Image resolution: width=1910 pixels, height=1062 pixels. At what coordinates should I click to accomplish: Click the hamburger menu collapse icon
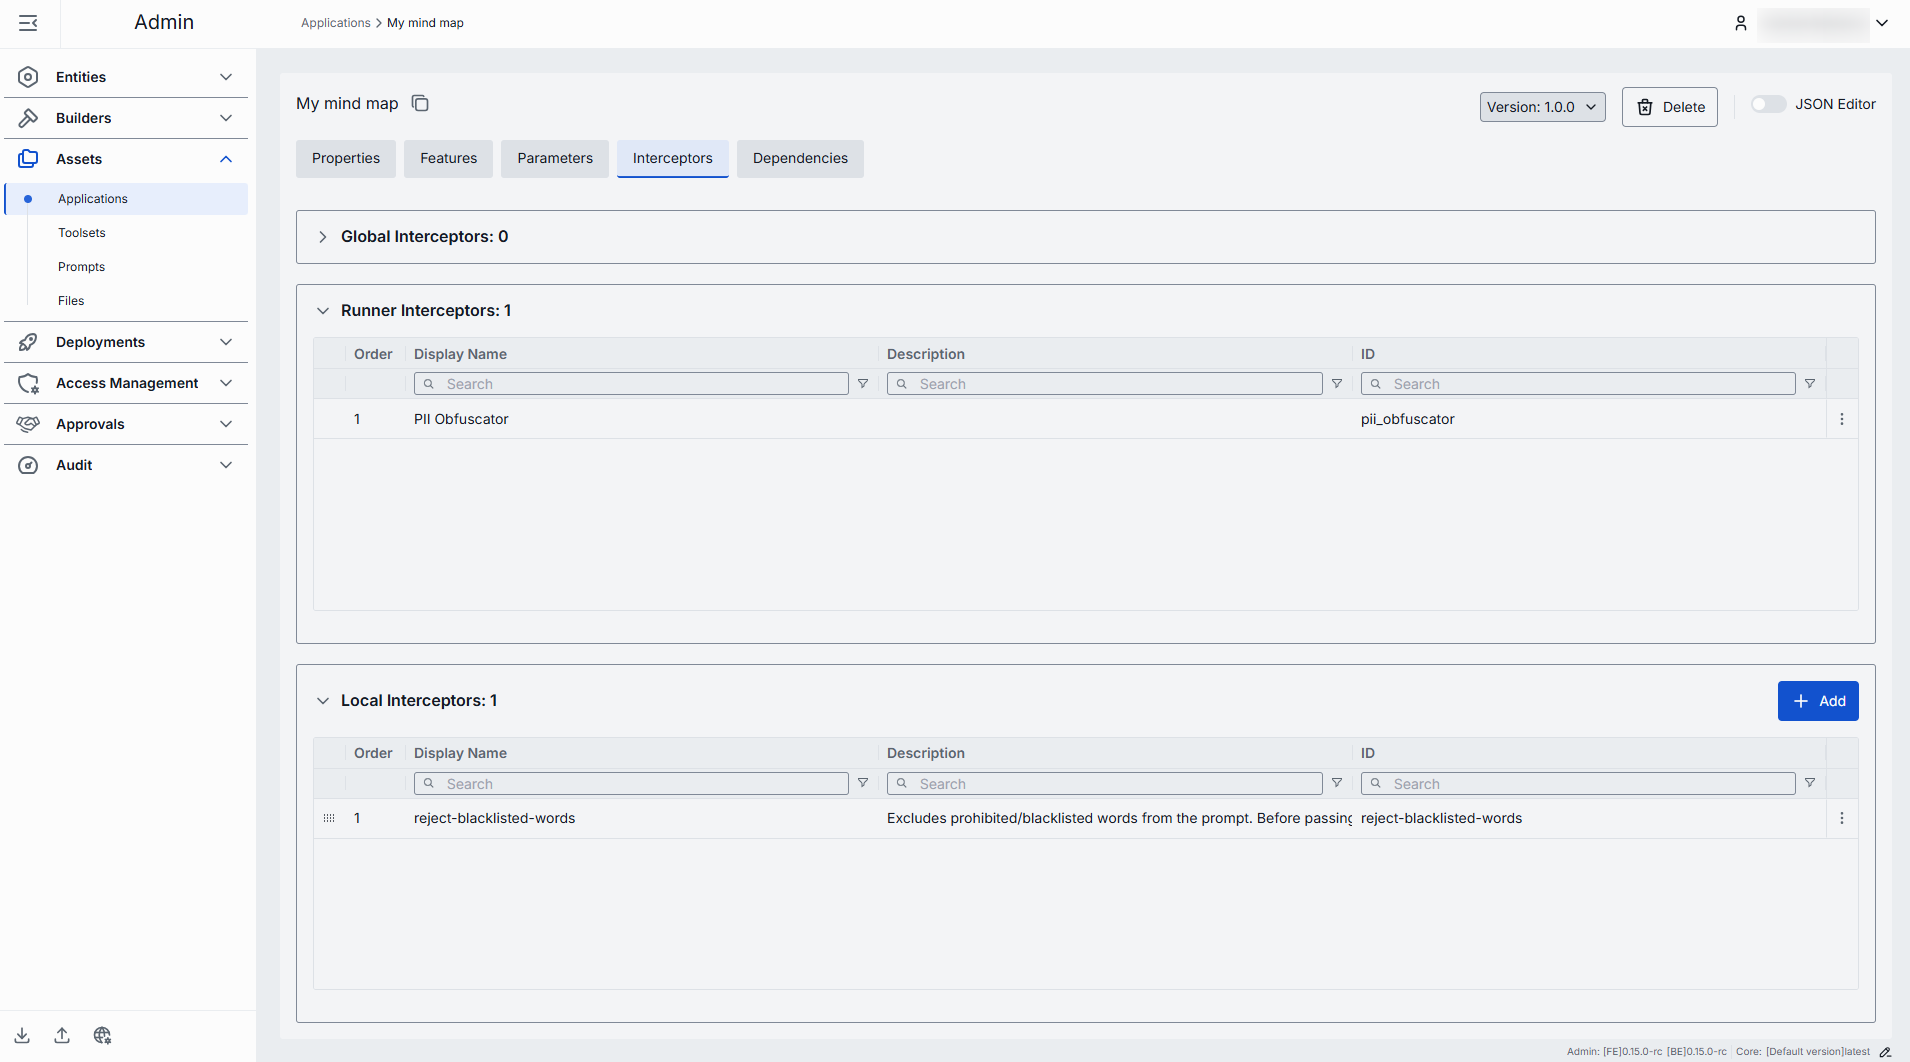pos(28,23)
